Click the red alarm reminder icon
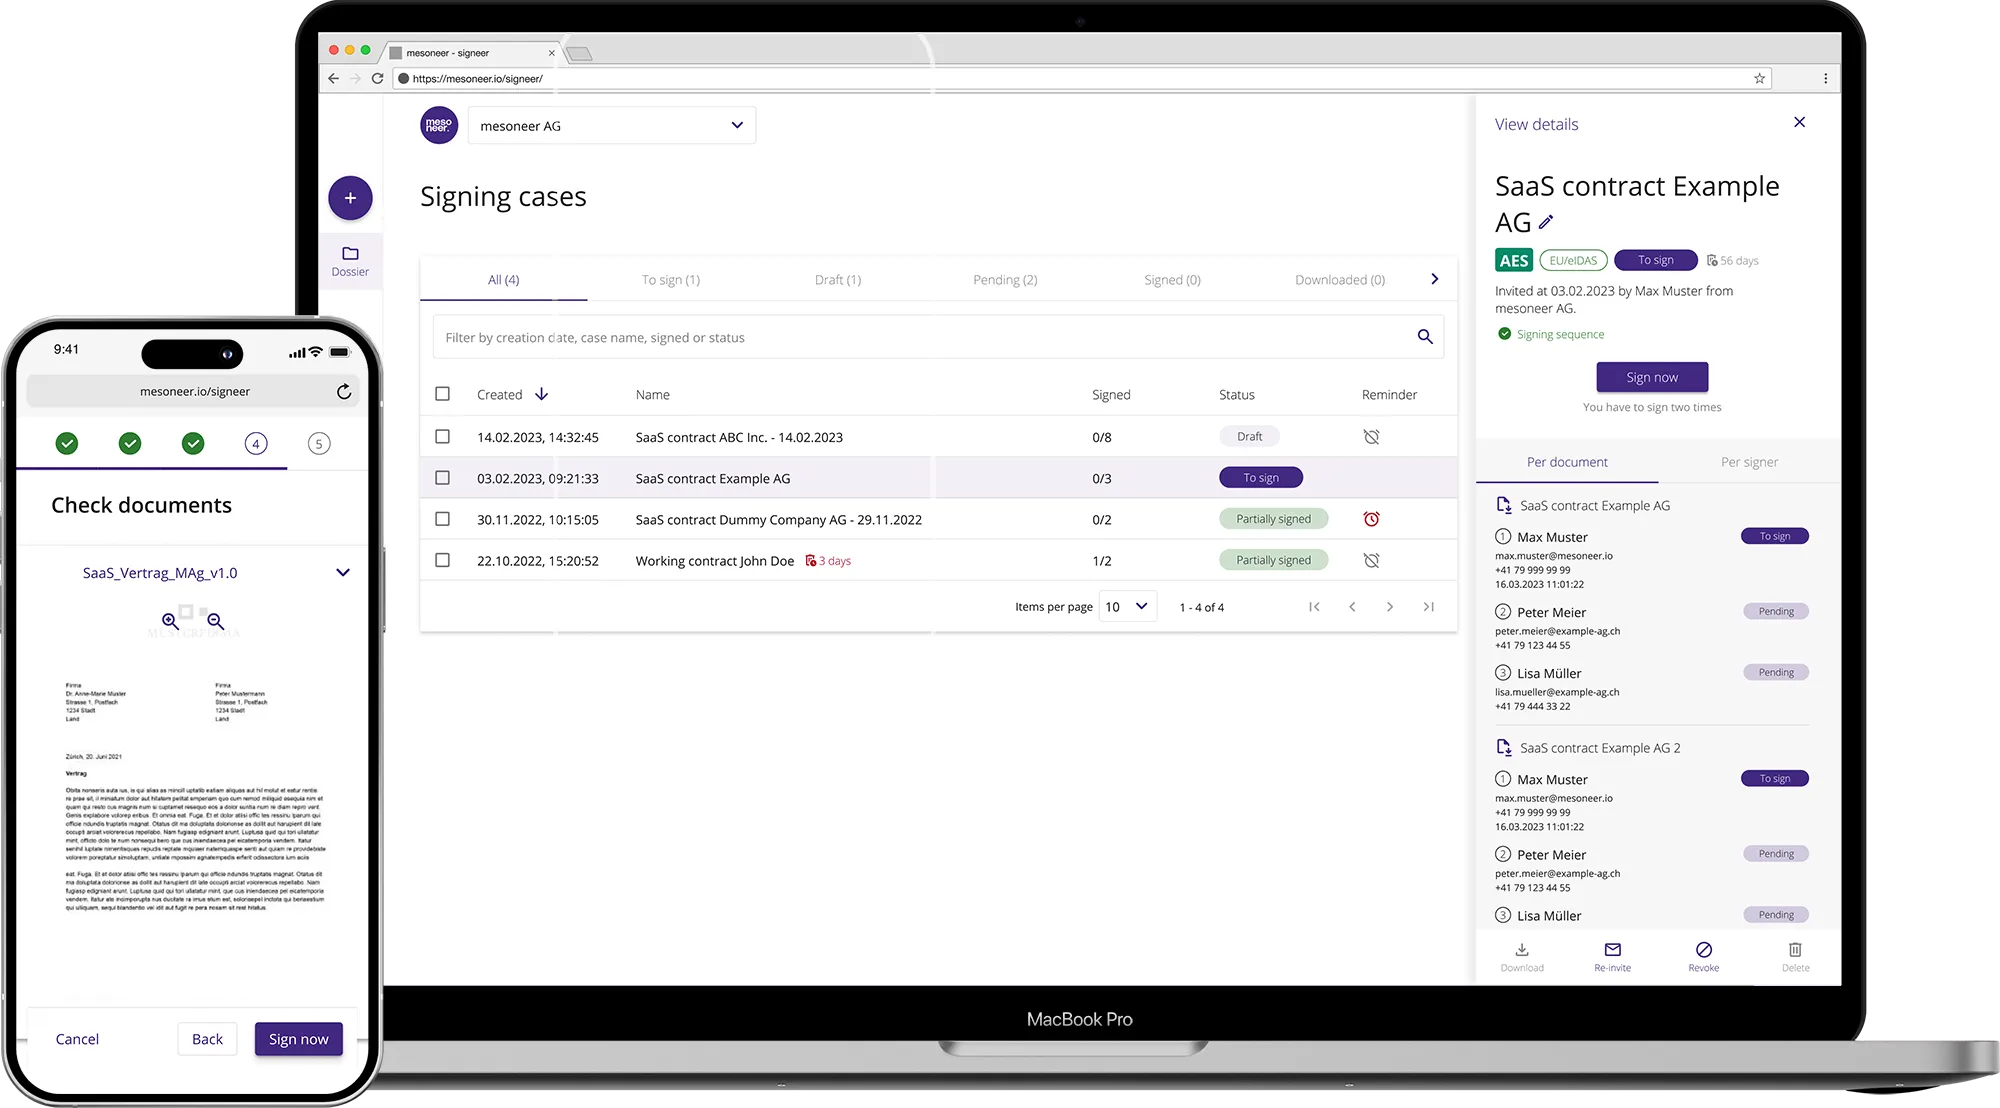The height and width of the screenshot is (1108, 2000). [1371, 519]
